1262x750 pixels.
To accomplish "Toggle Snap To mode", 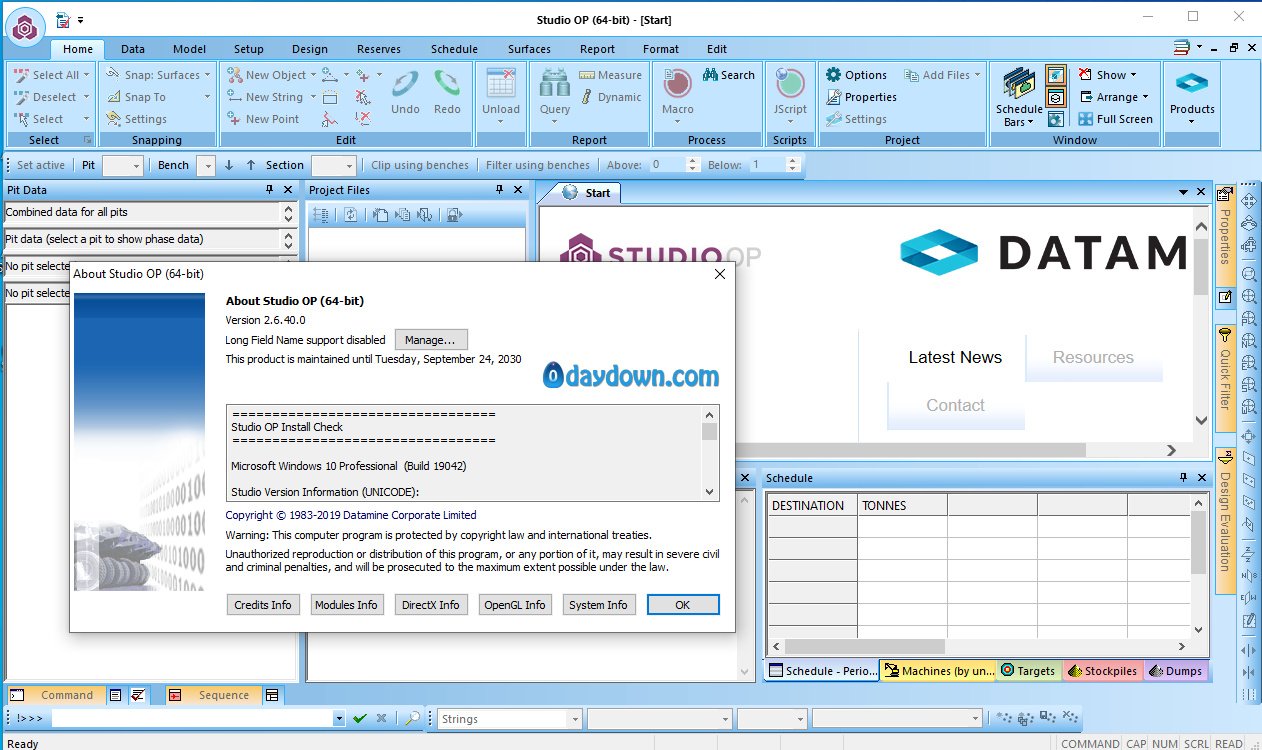I will click(135, 97).
